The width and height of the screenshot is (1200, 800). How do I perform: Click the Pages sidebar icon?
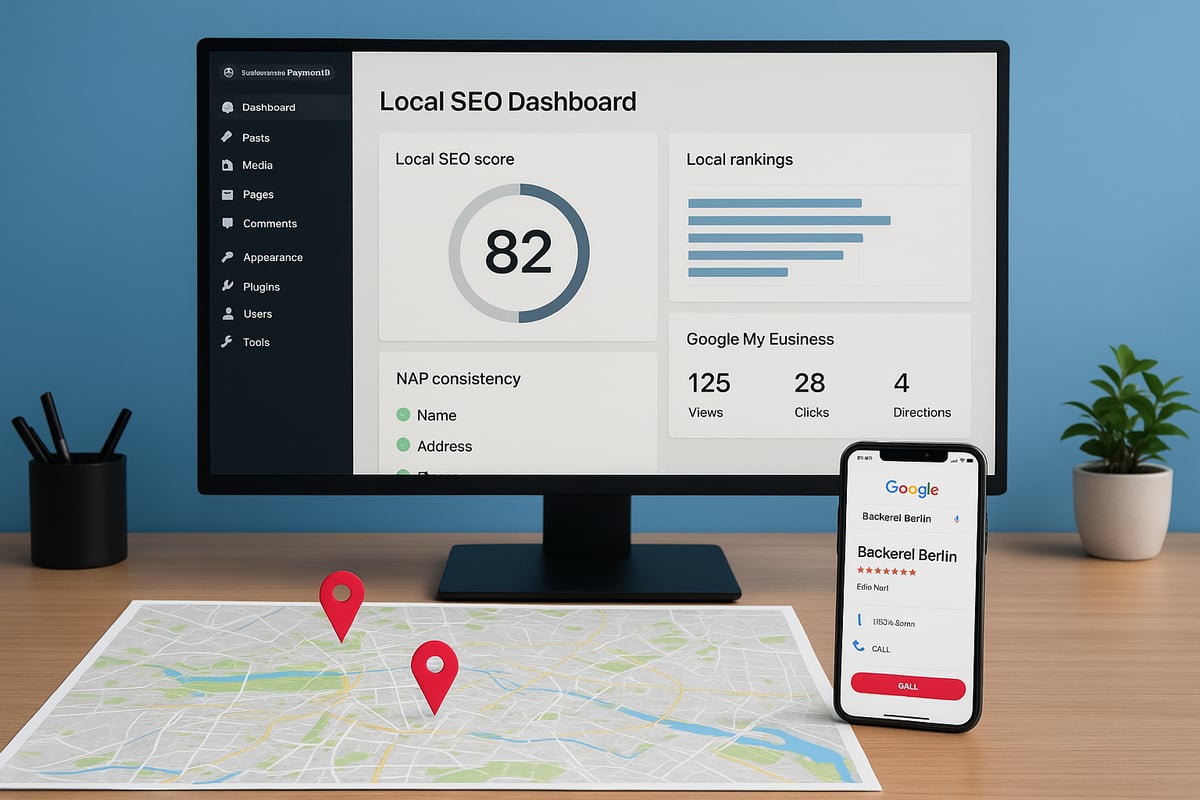[x=229, y=194]
